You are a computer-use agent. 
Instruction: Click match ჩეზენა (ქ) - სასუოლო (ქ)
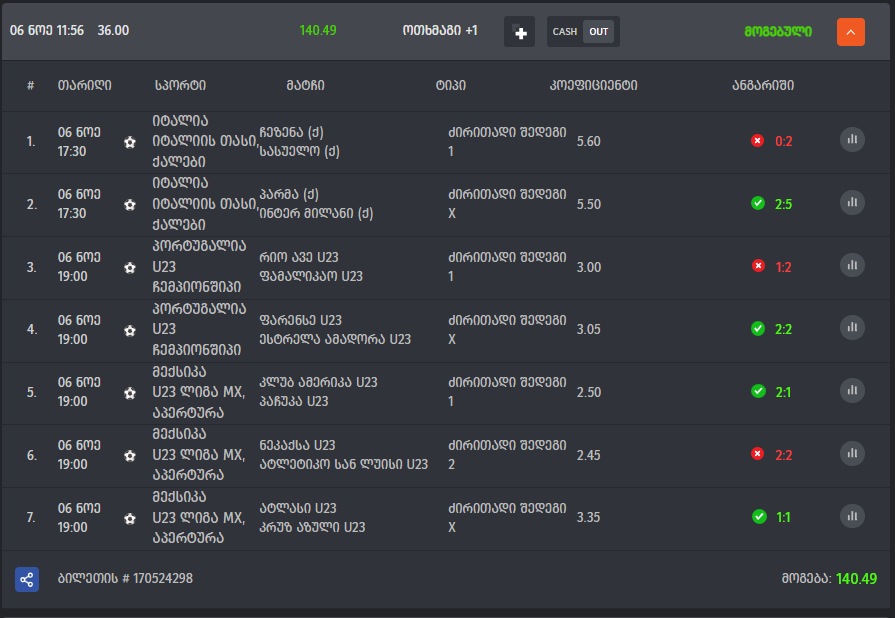click(x=300, y=142)
